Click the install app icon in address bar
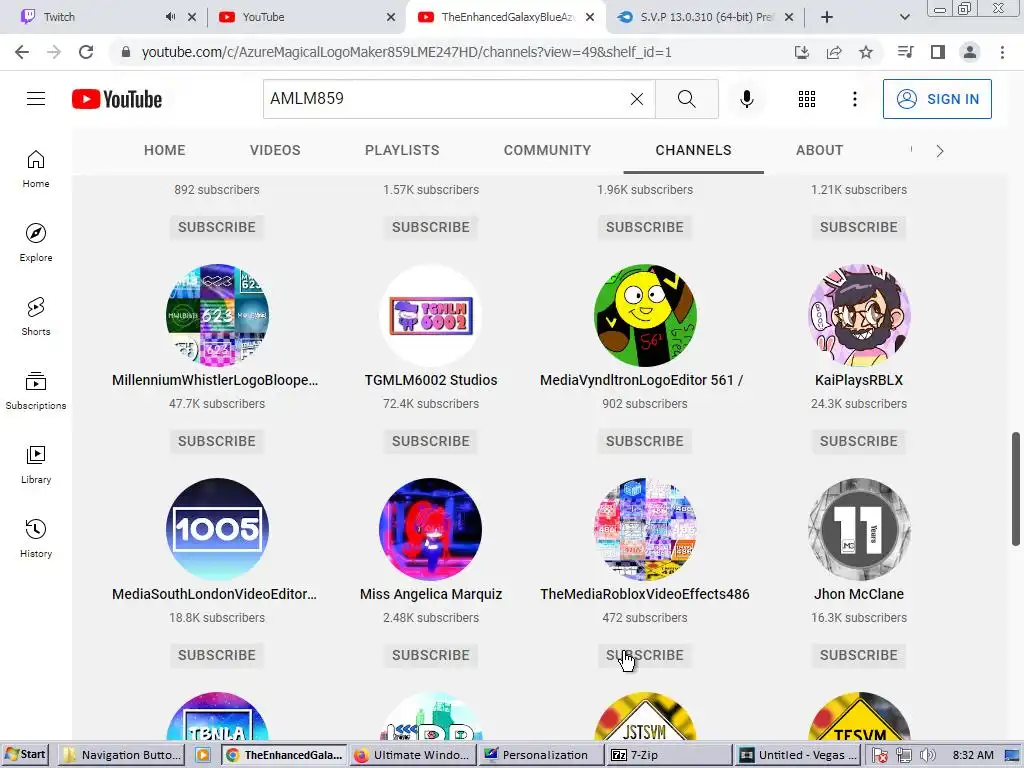The height and width of the screenshot is (768, 1024). click(802, 52)
